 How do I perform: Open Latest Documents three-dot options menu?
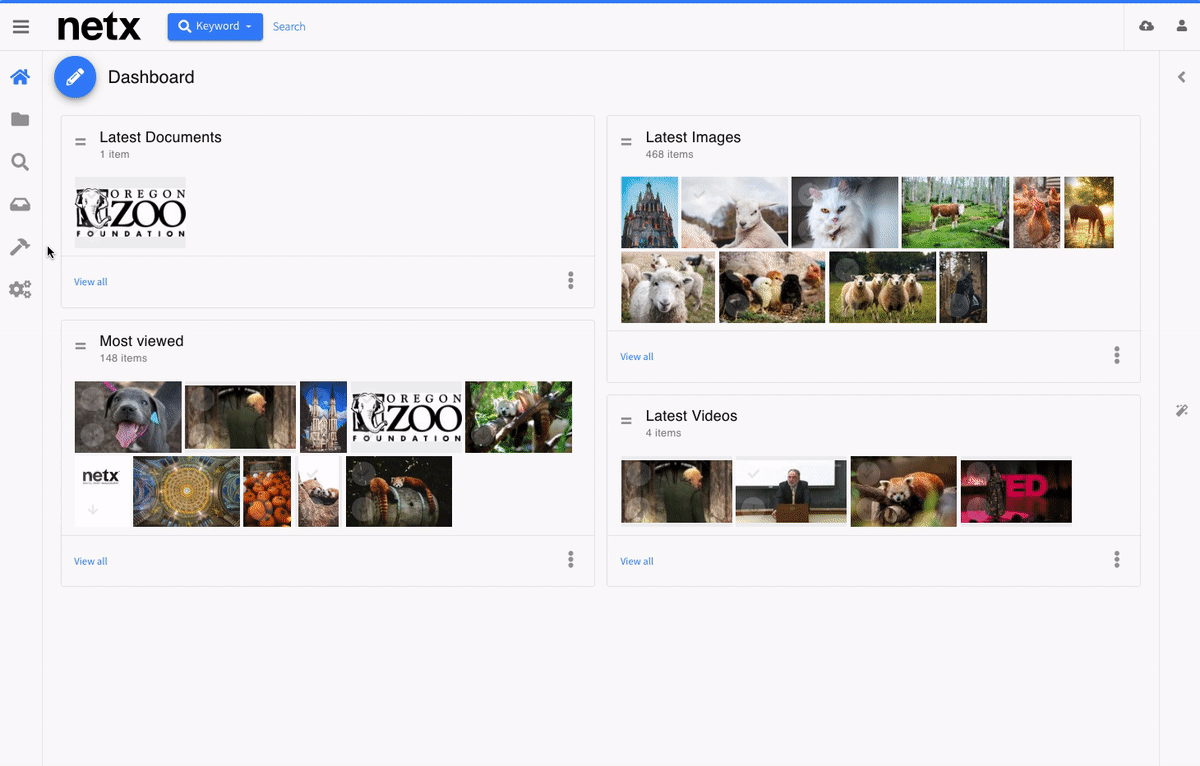pyautogui.click(x=571, y=281)
